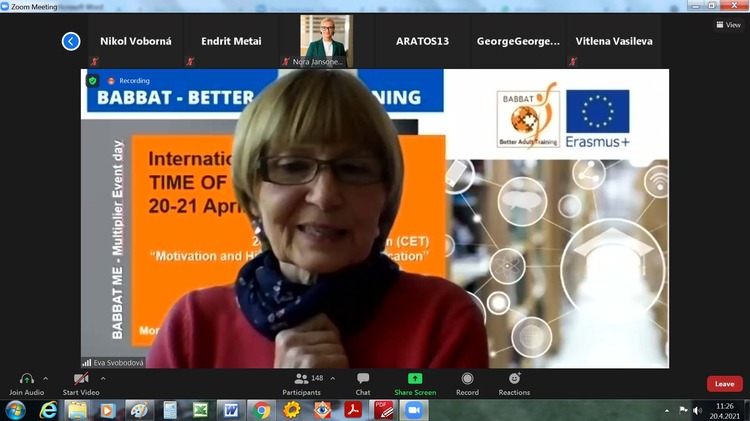Screen dimensions: 750x421
Task: Open File Explorer folder in the taskbar
Action: point(77,410)
